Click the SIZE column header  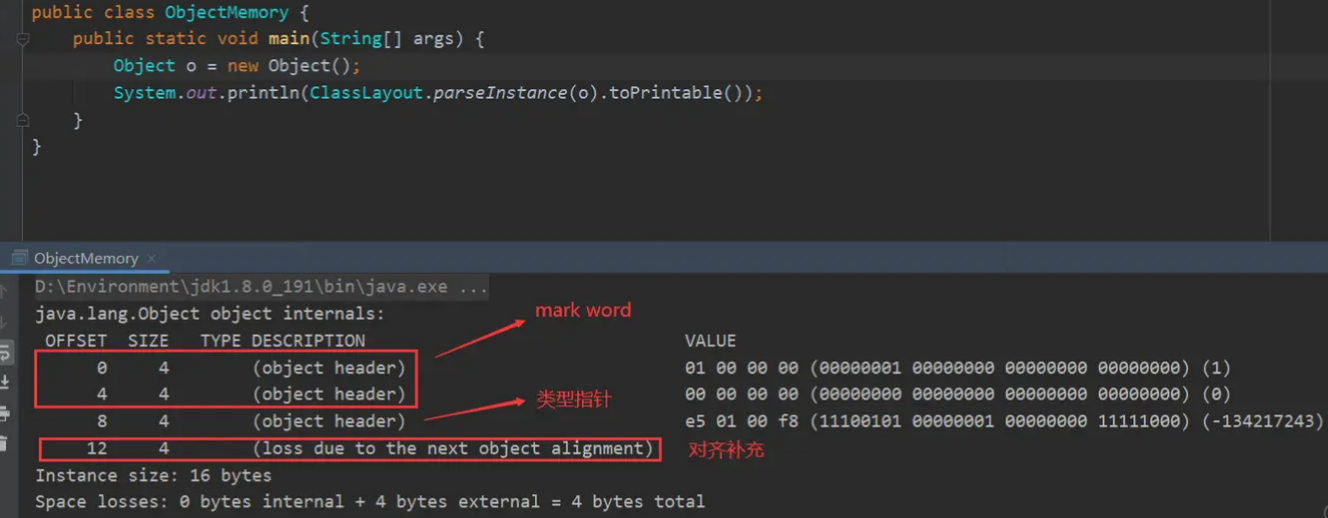(148, 341)
